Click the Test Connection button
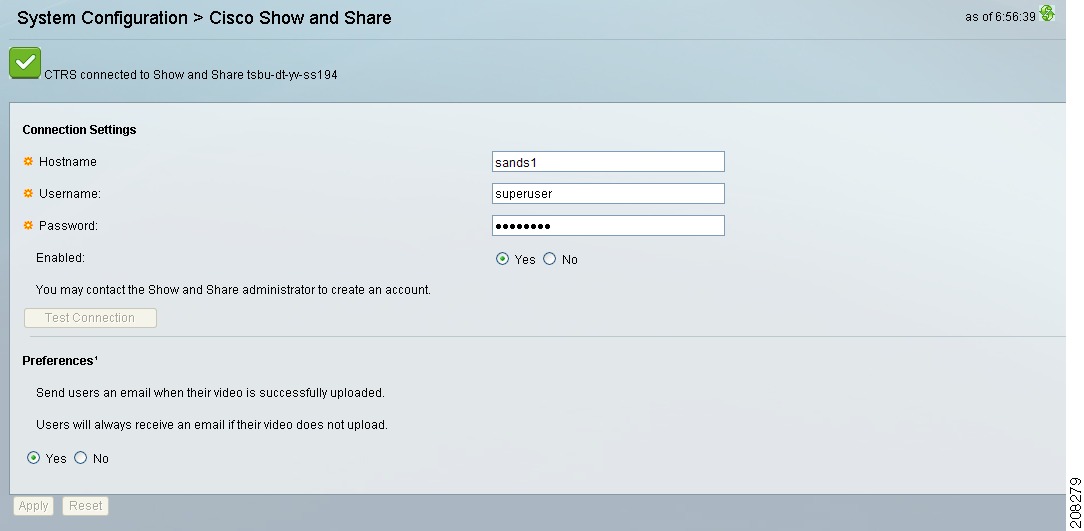The image size is (1084, 531). point(91,318)
